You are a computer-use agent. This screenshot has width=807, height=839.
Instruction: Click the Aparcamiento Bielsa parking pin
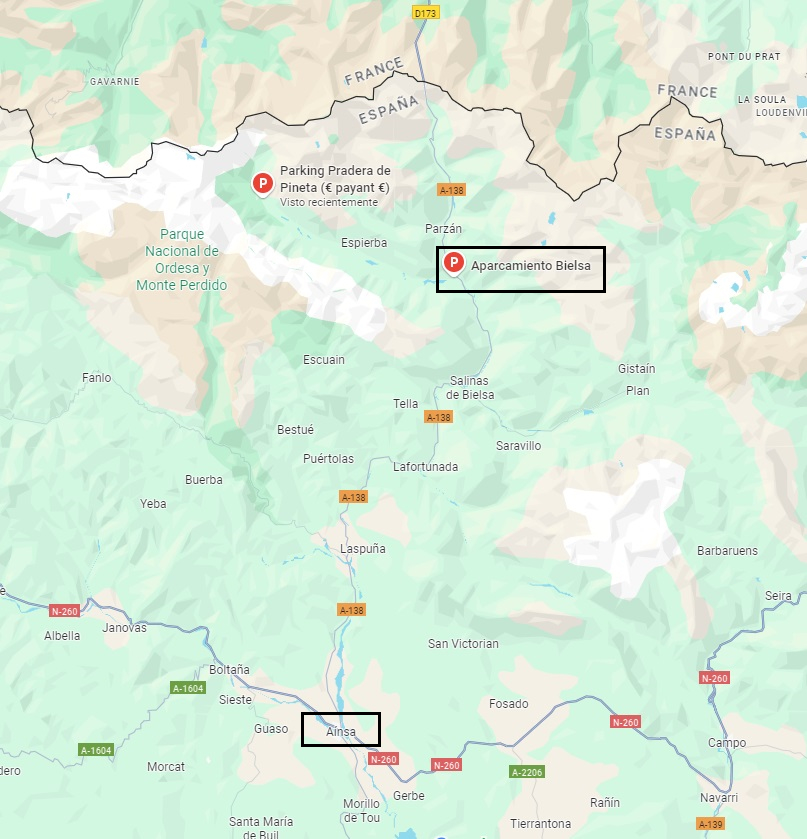[x=454, y=263]
